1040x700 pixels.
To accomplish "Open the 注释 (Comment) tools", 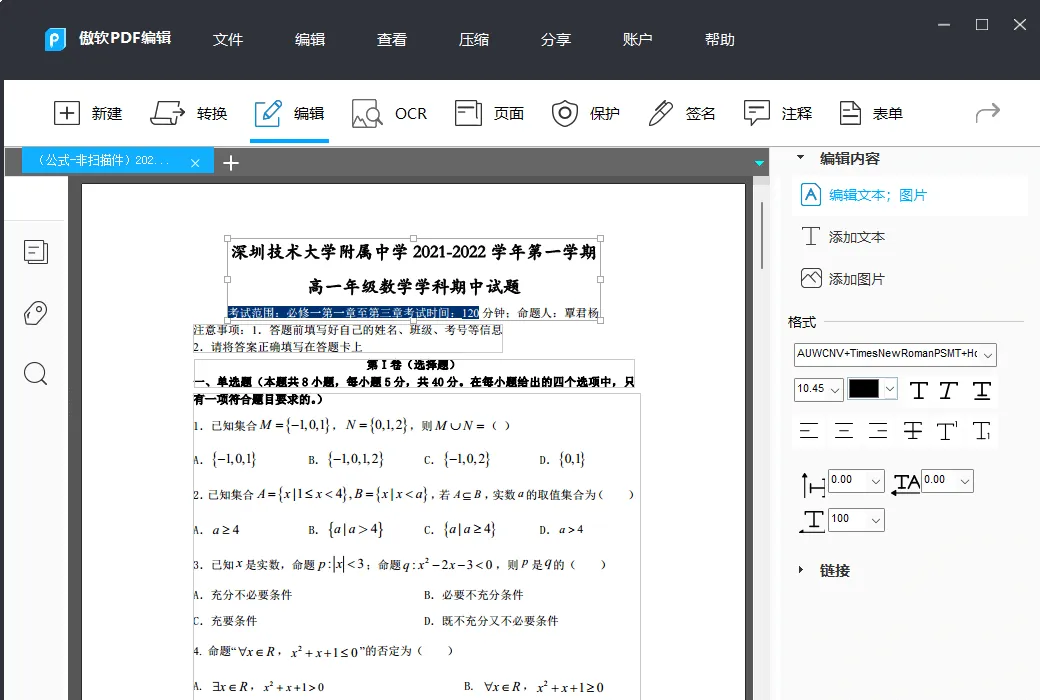I will pyautogui.click(x=778, y=113).
